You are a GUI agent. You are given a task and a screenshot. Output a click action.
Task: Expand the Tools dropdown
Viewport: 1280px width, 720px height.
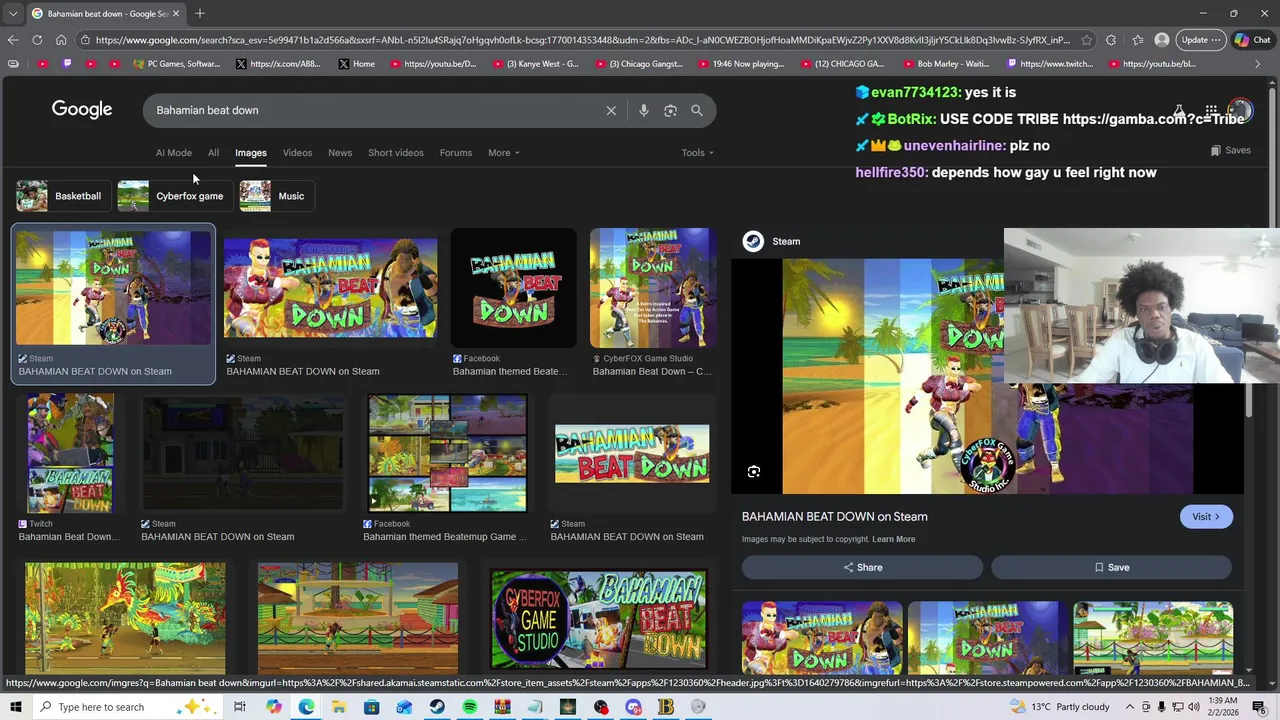pos(697,153)
